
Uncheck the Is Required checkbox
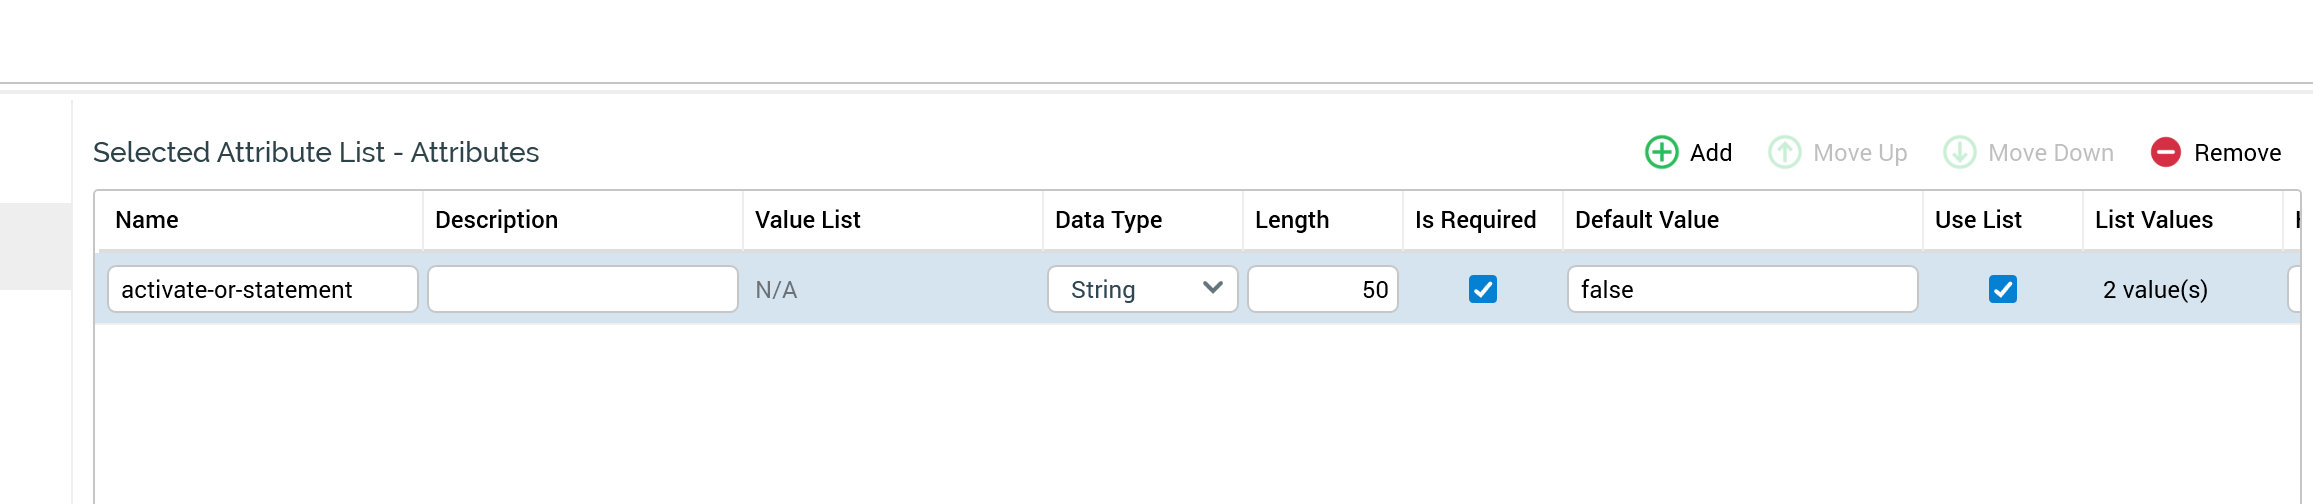tap(1482, 289)
